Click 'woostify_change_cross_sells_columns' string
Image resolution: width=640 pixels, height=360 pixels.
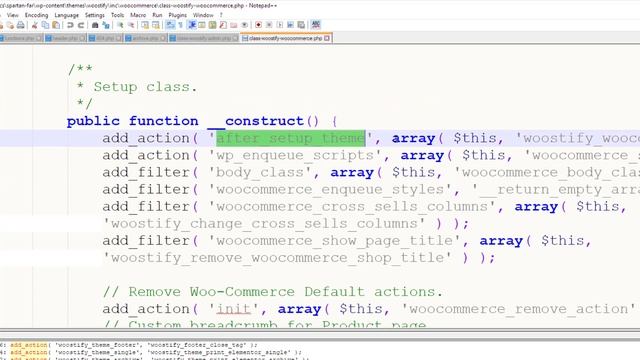coord(264,224)
